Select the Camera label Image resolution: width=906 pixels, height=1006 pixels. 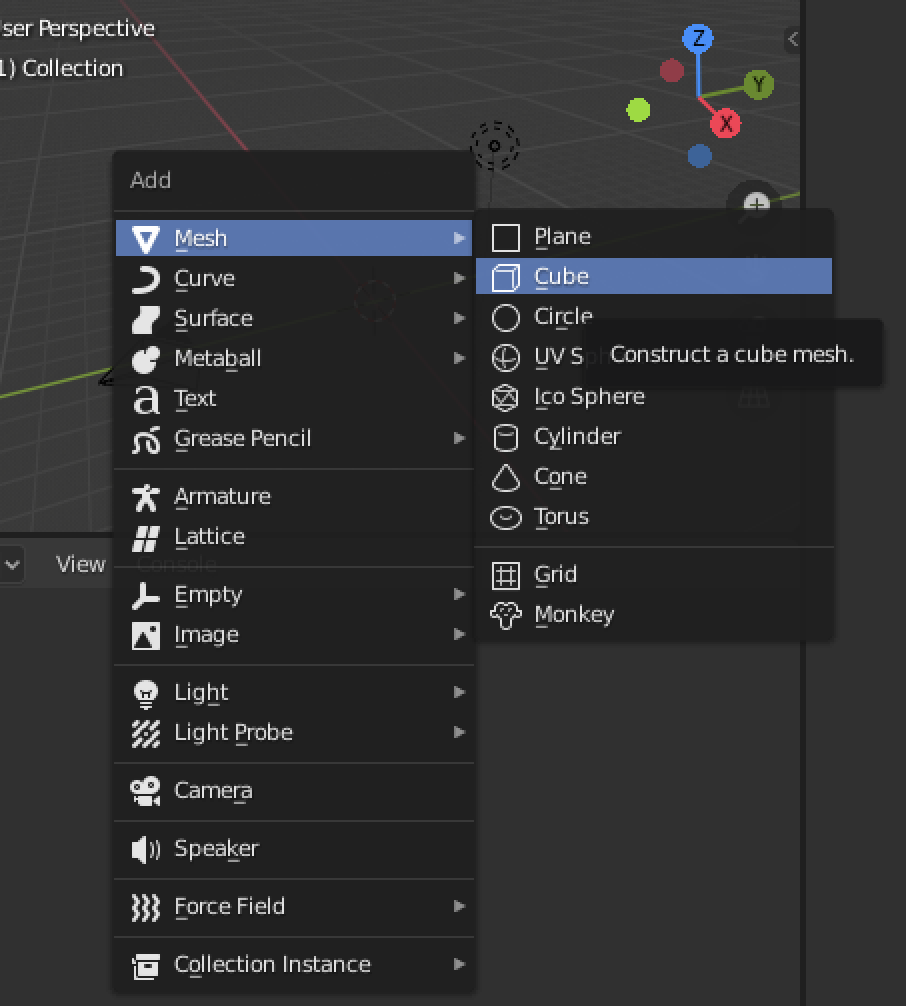[x=214, y=790]
